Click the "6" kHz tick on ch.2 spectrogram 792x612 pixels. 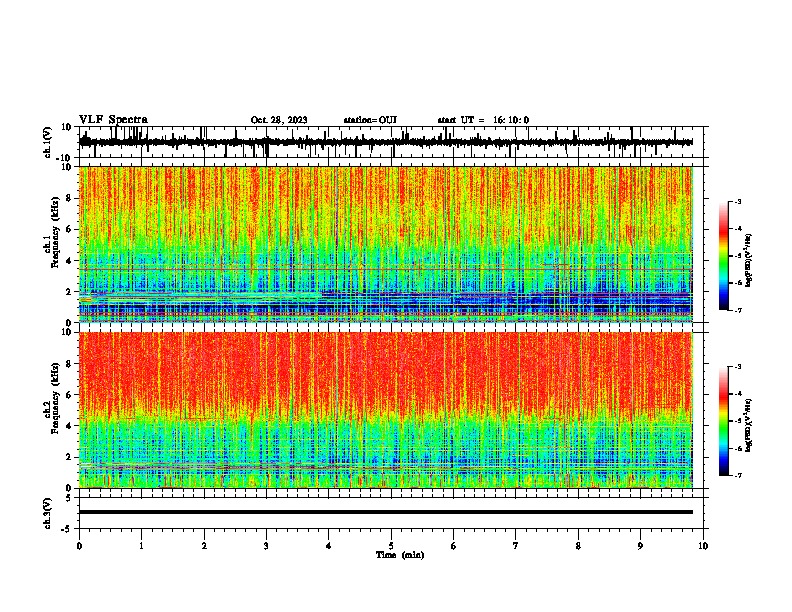point(70,394)
